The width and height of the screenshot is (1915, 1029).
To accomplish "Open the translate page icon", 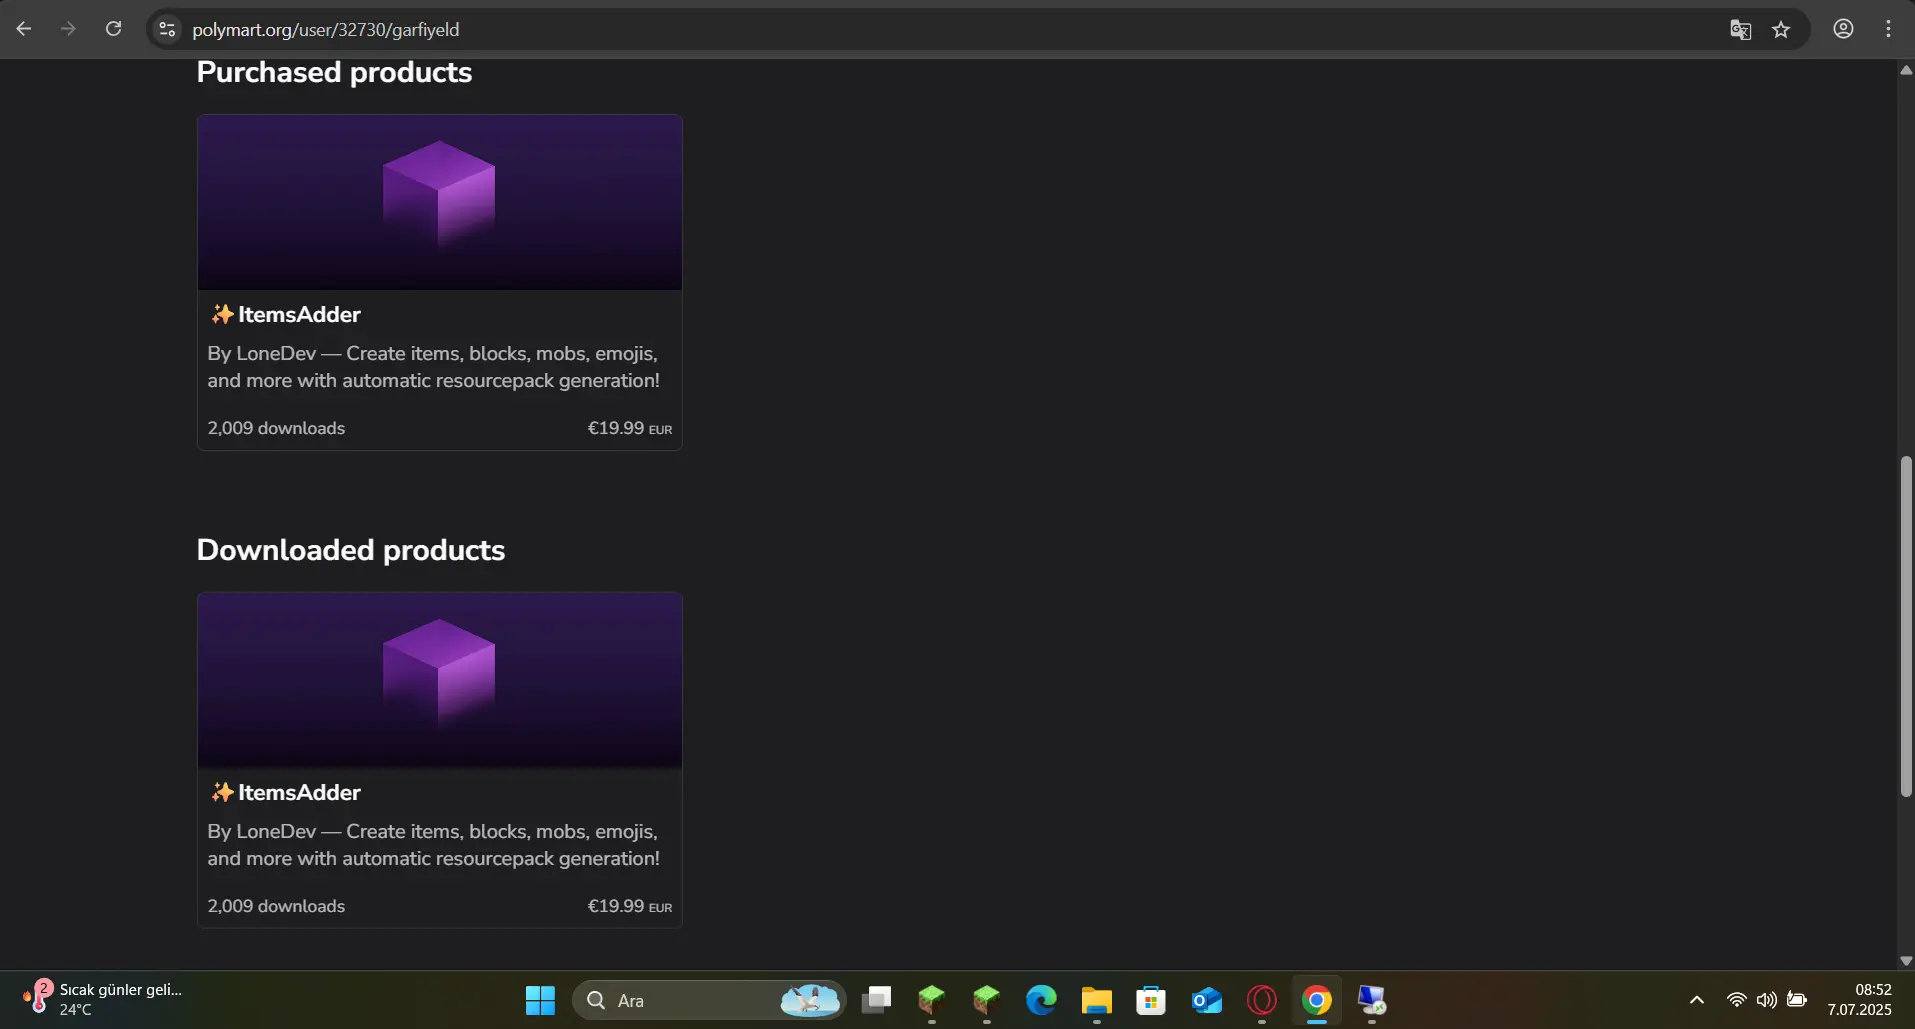I will (1740, 29).
